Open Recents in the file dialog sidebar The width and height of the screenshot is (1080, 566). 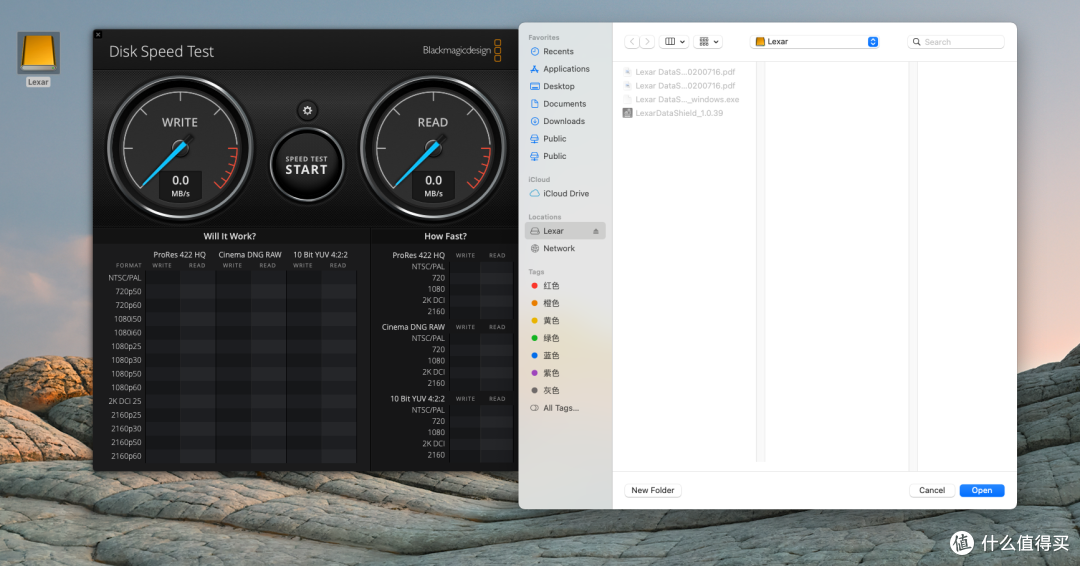click(558, 52)
